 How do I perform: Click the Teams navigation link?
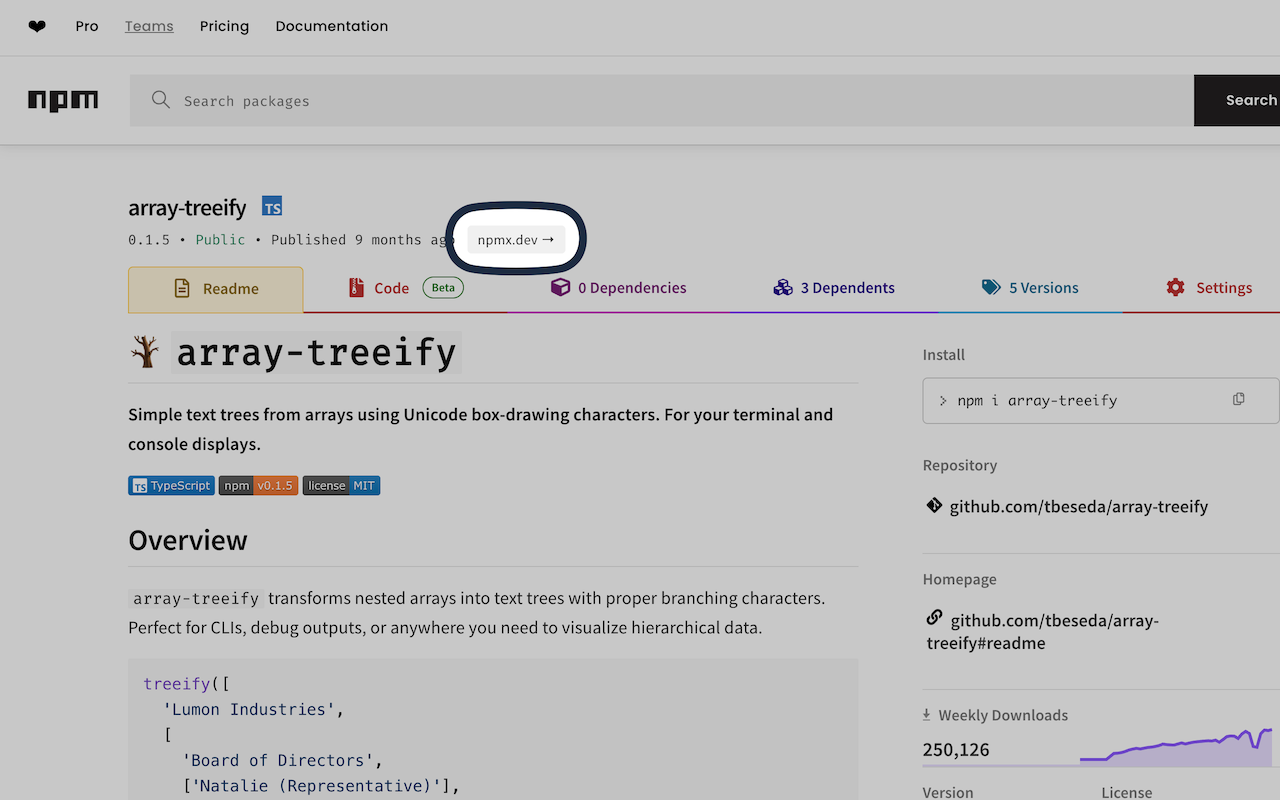[x=149, y=26]
